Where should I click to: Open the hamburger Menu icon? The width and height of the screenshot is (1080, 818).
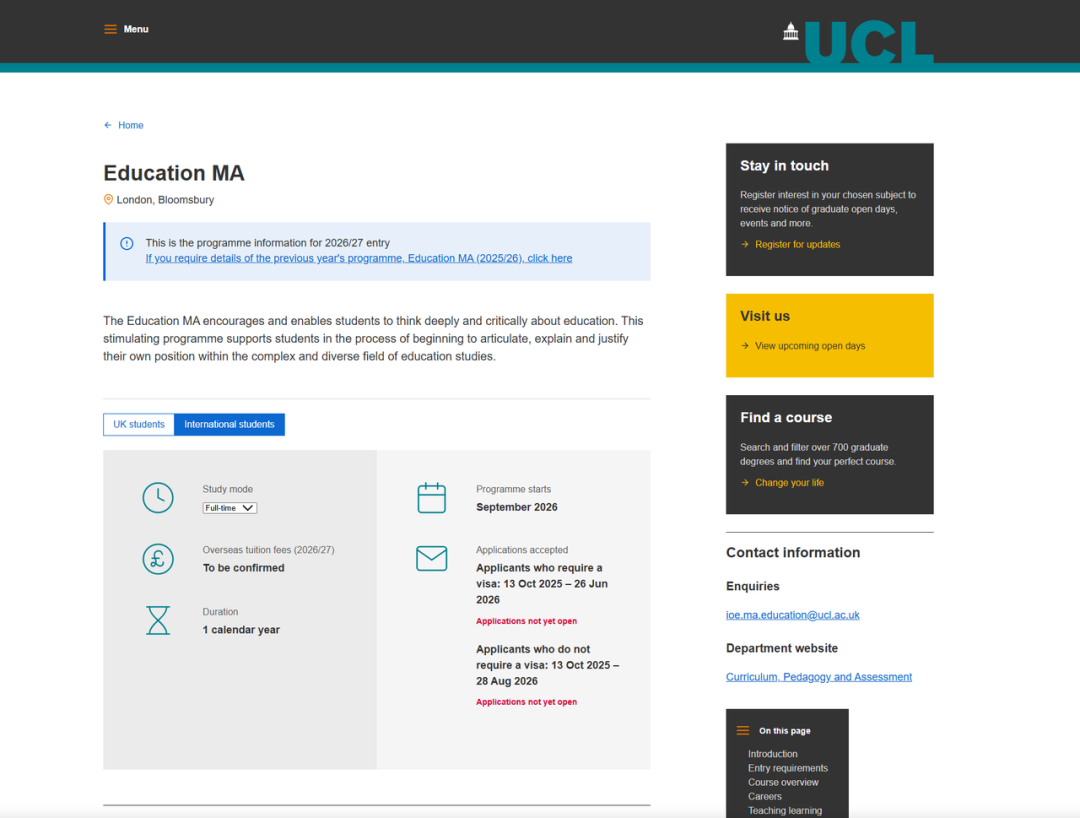pos(111,29)
